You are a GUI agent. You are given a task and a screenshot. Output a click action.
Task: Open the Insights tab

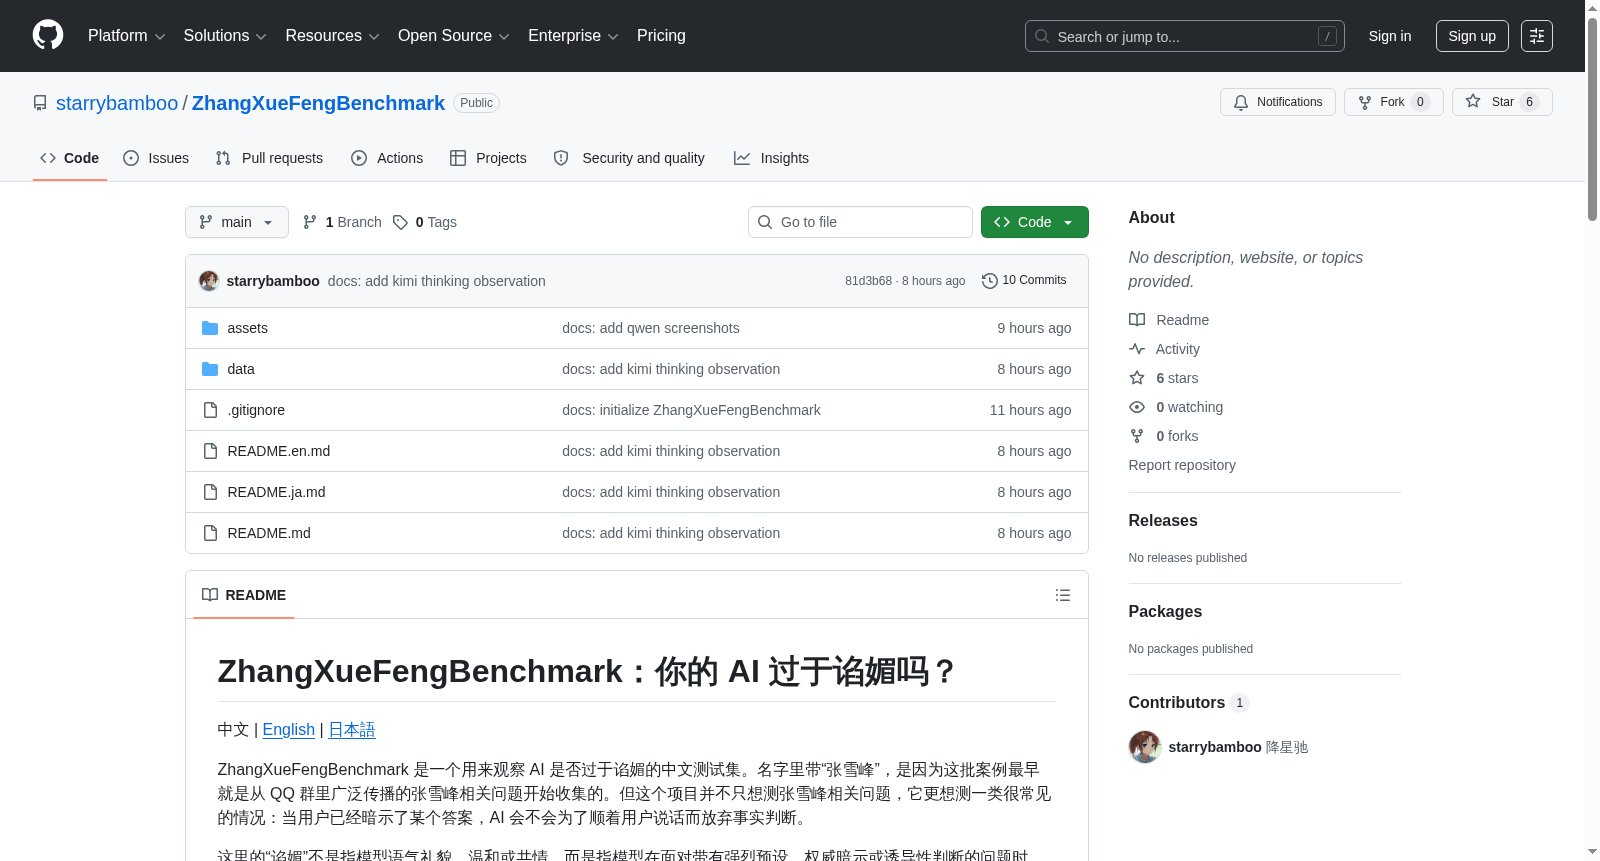[x=771, y=158]
